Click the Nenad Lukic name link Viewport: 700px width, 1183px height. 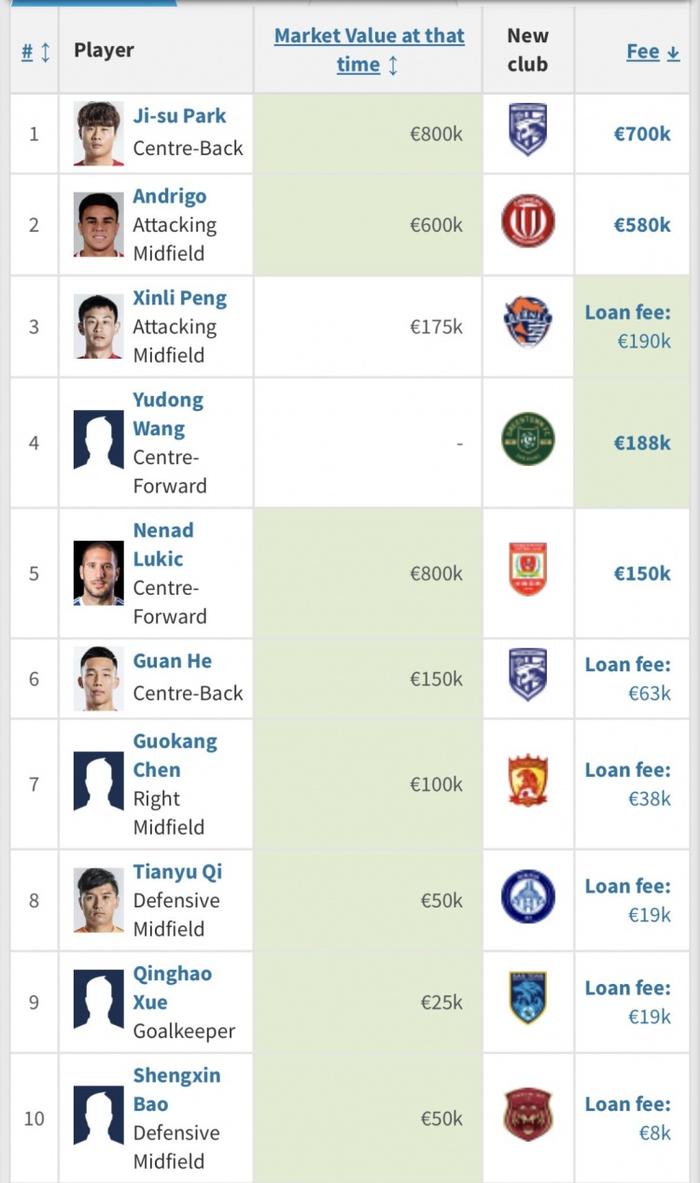click(164, 544)
